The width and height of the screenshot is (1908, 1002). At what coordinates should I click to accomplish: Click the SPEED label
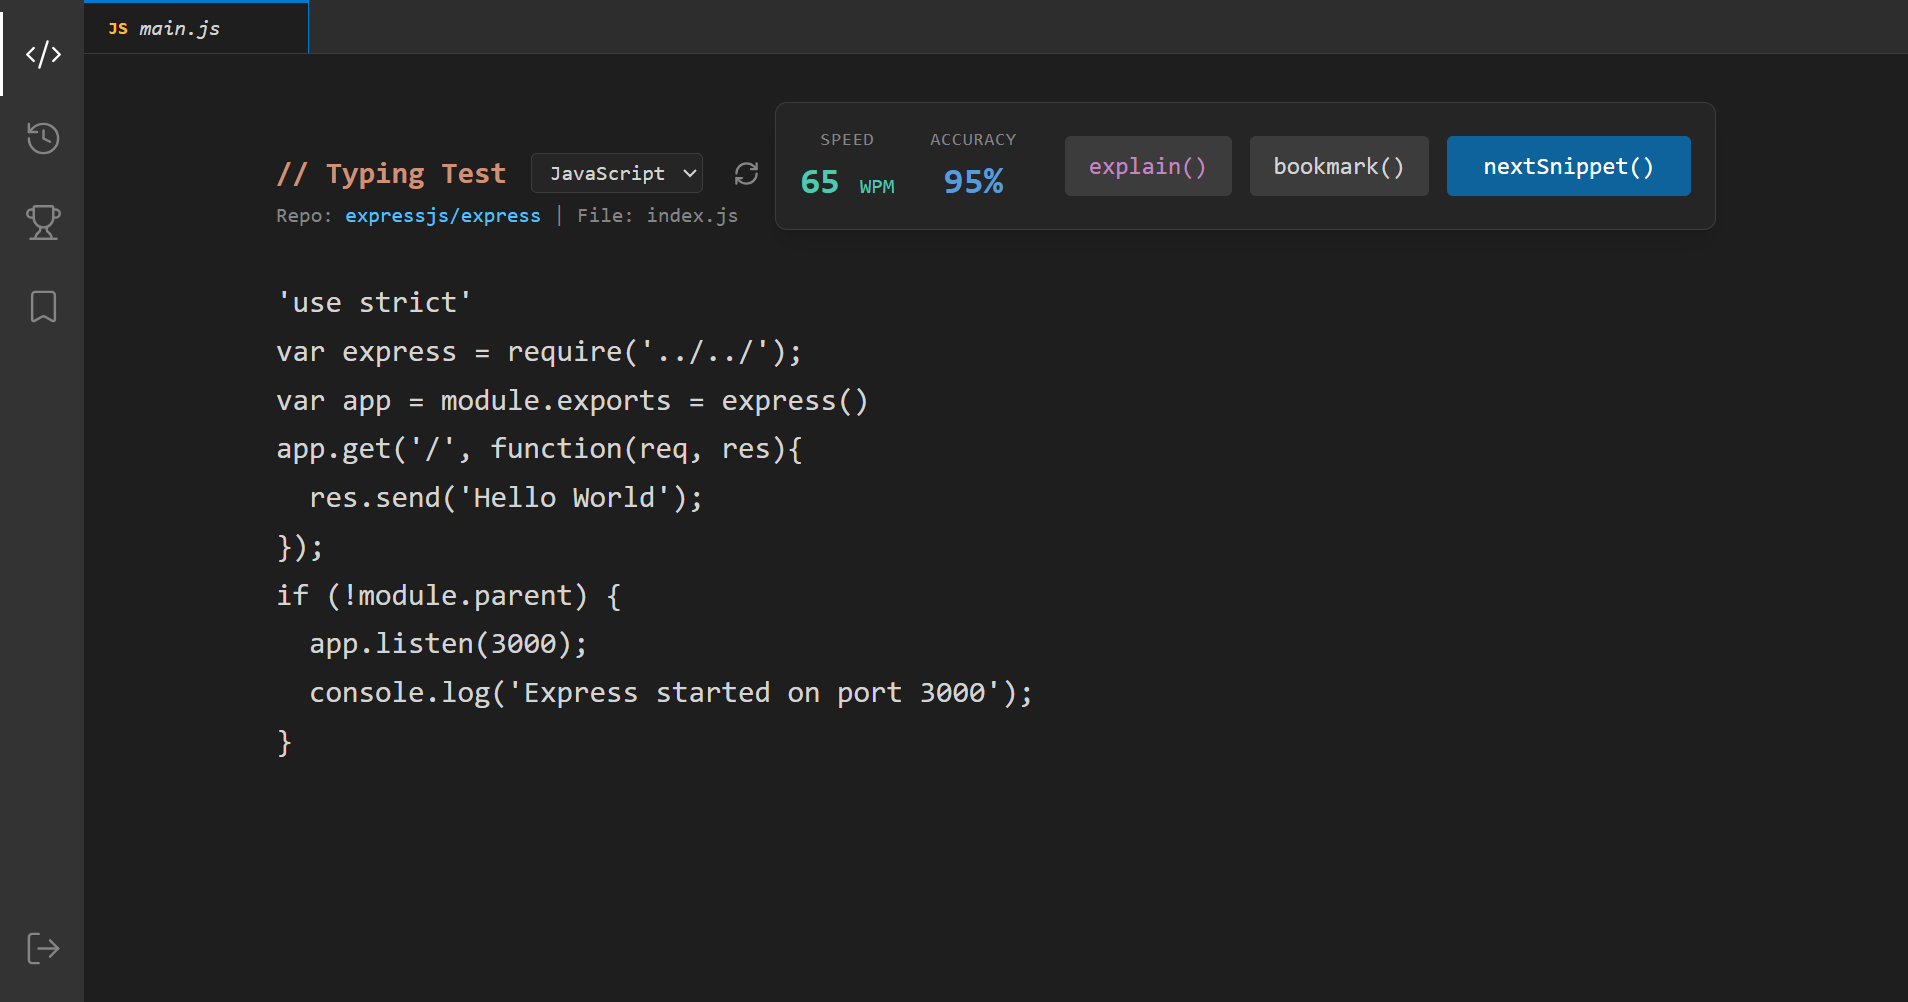847,140
